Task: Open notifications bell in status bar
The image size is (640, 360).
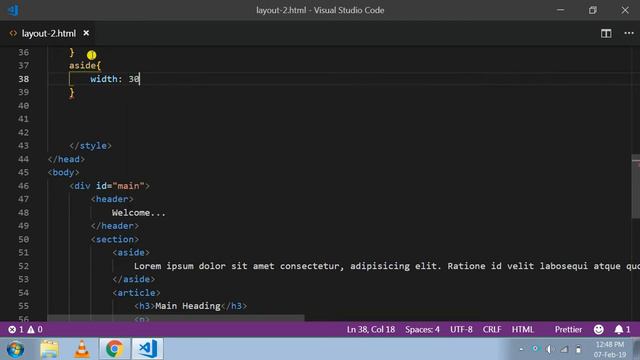Action: point(622,329)
